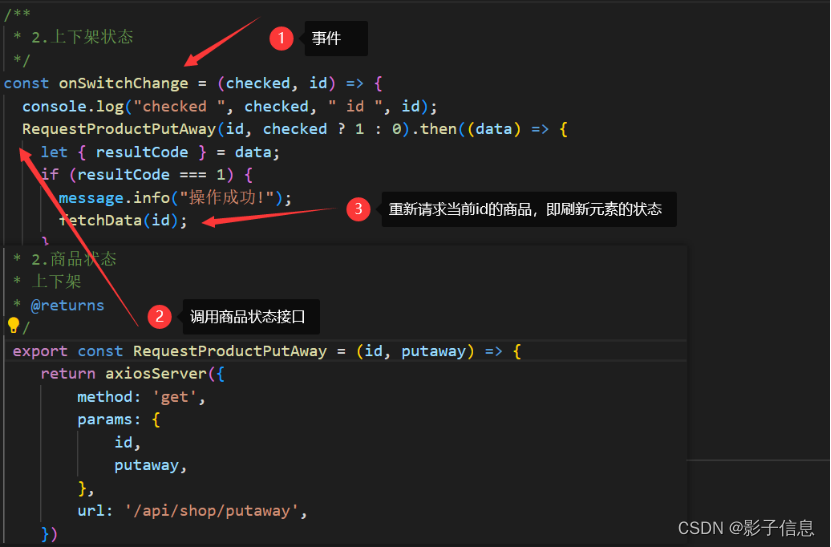Click the '/api/shop/putaway' url string
This screenshot has height=547, width=831.
212,511
